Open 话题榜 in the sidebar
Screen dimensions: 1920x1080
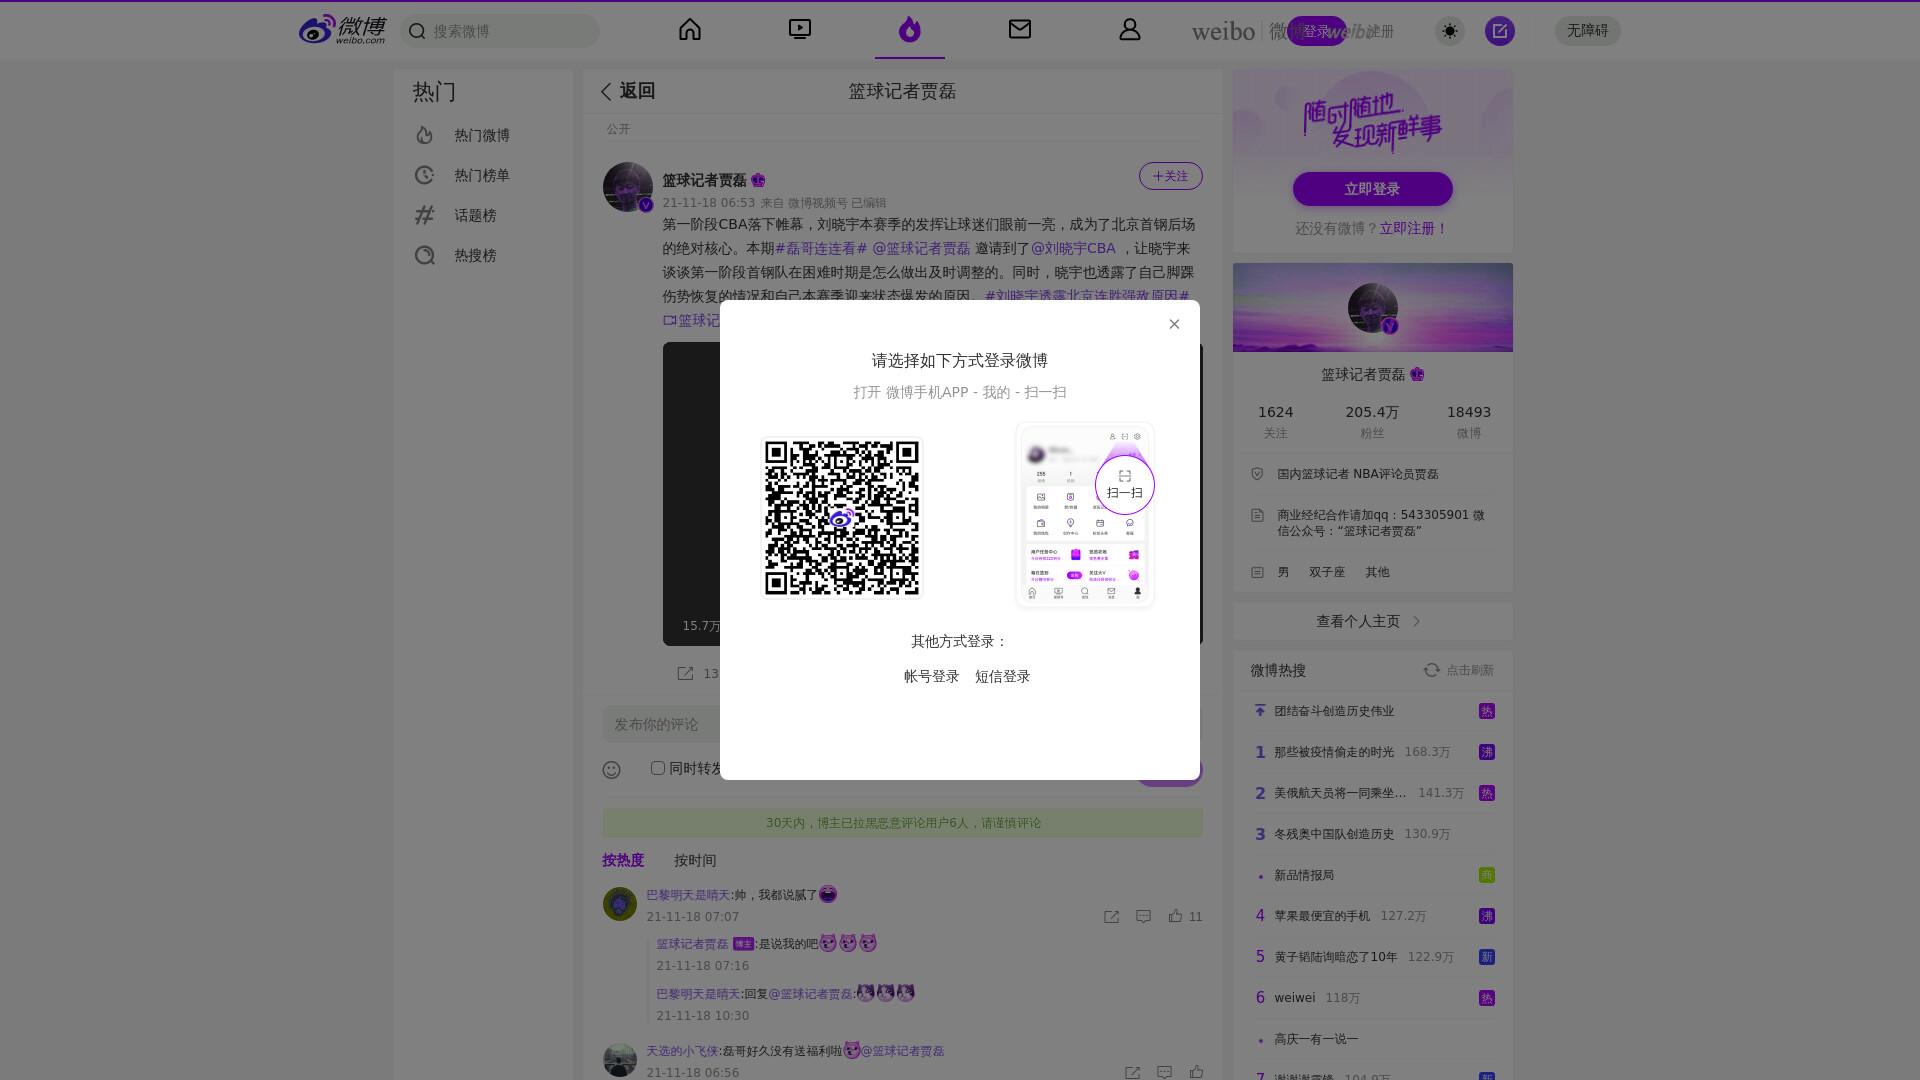click(482, 215)
